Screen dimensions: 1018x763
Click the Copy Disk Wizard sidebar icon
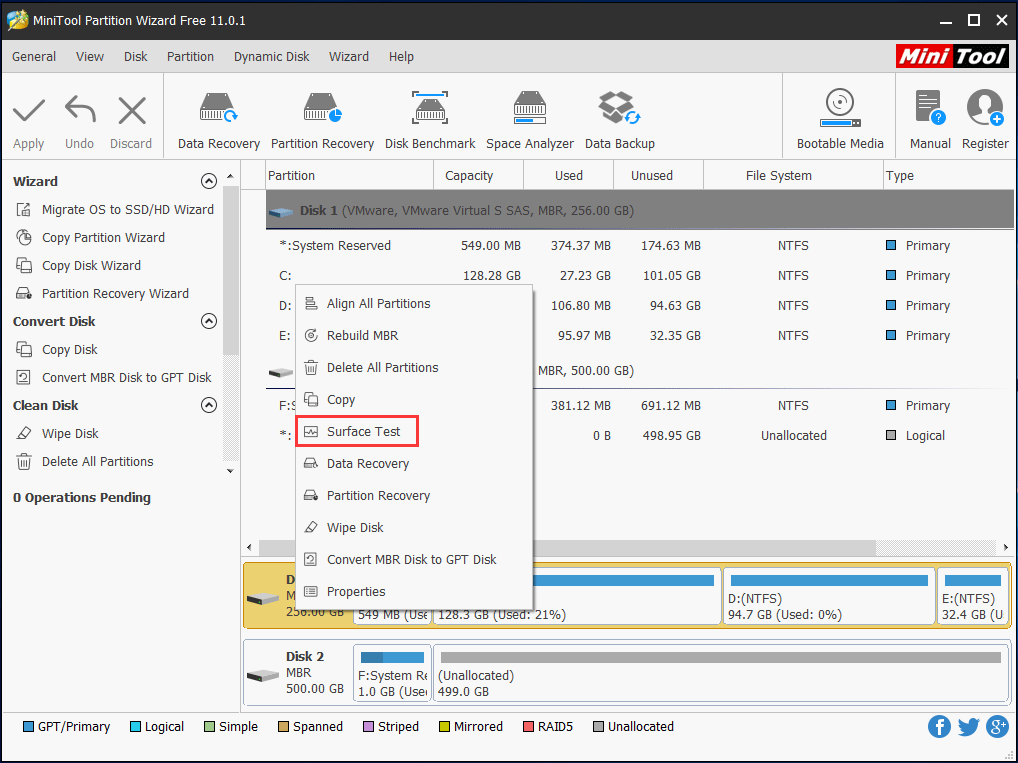click(x=24, y=265)
